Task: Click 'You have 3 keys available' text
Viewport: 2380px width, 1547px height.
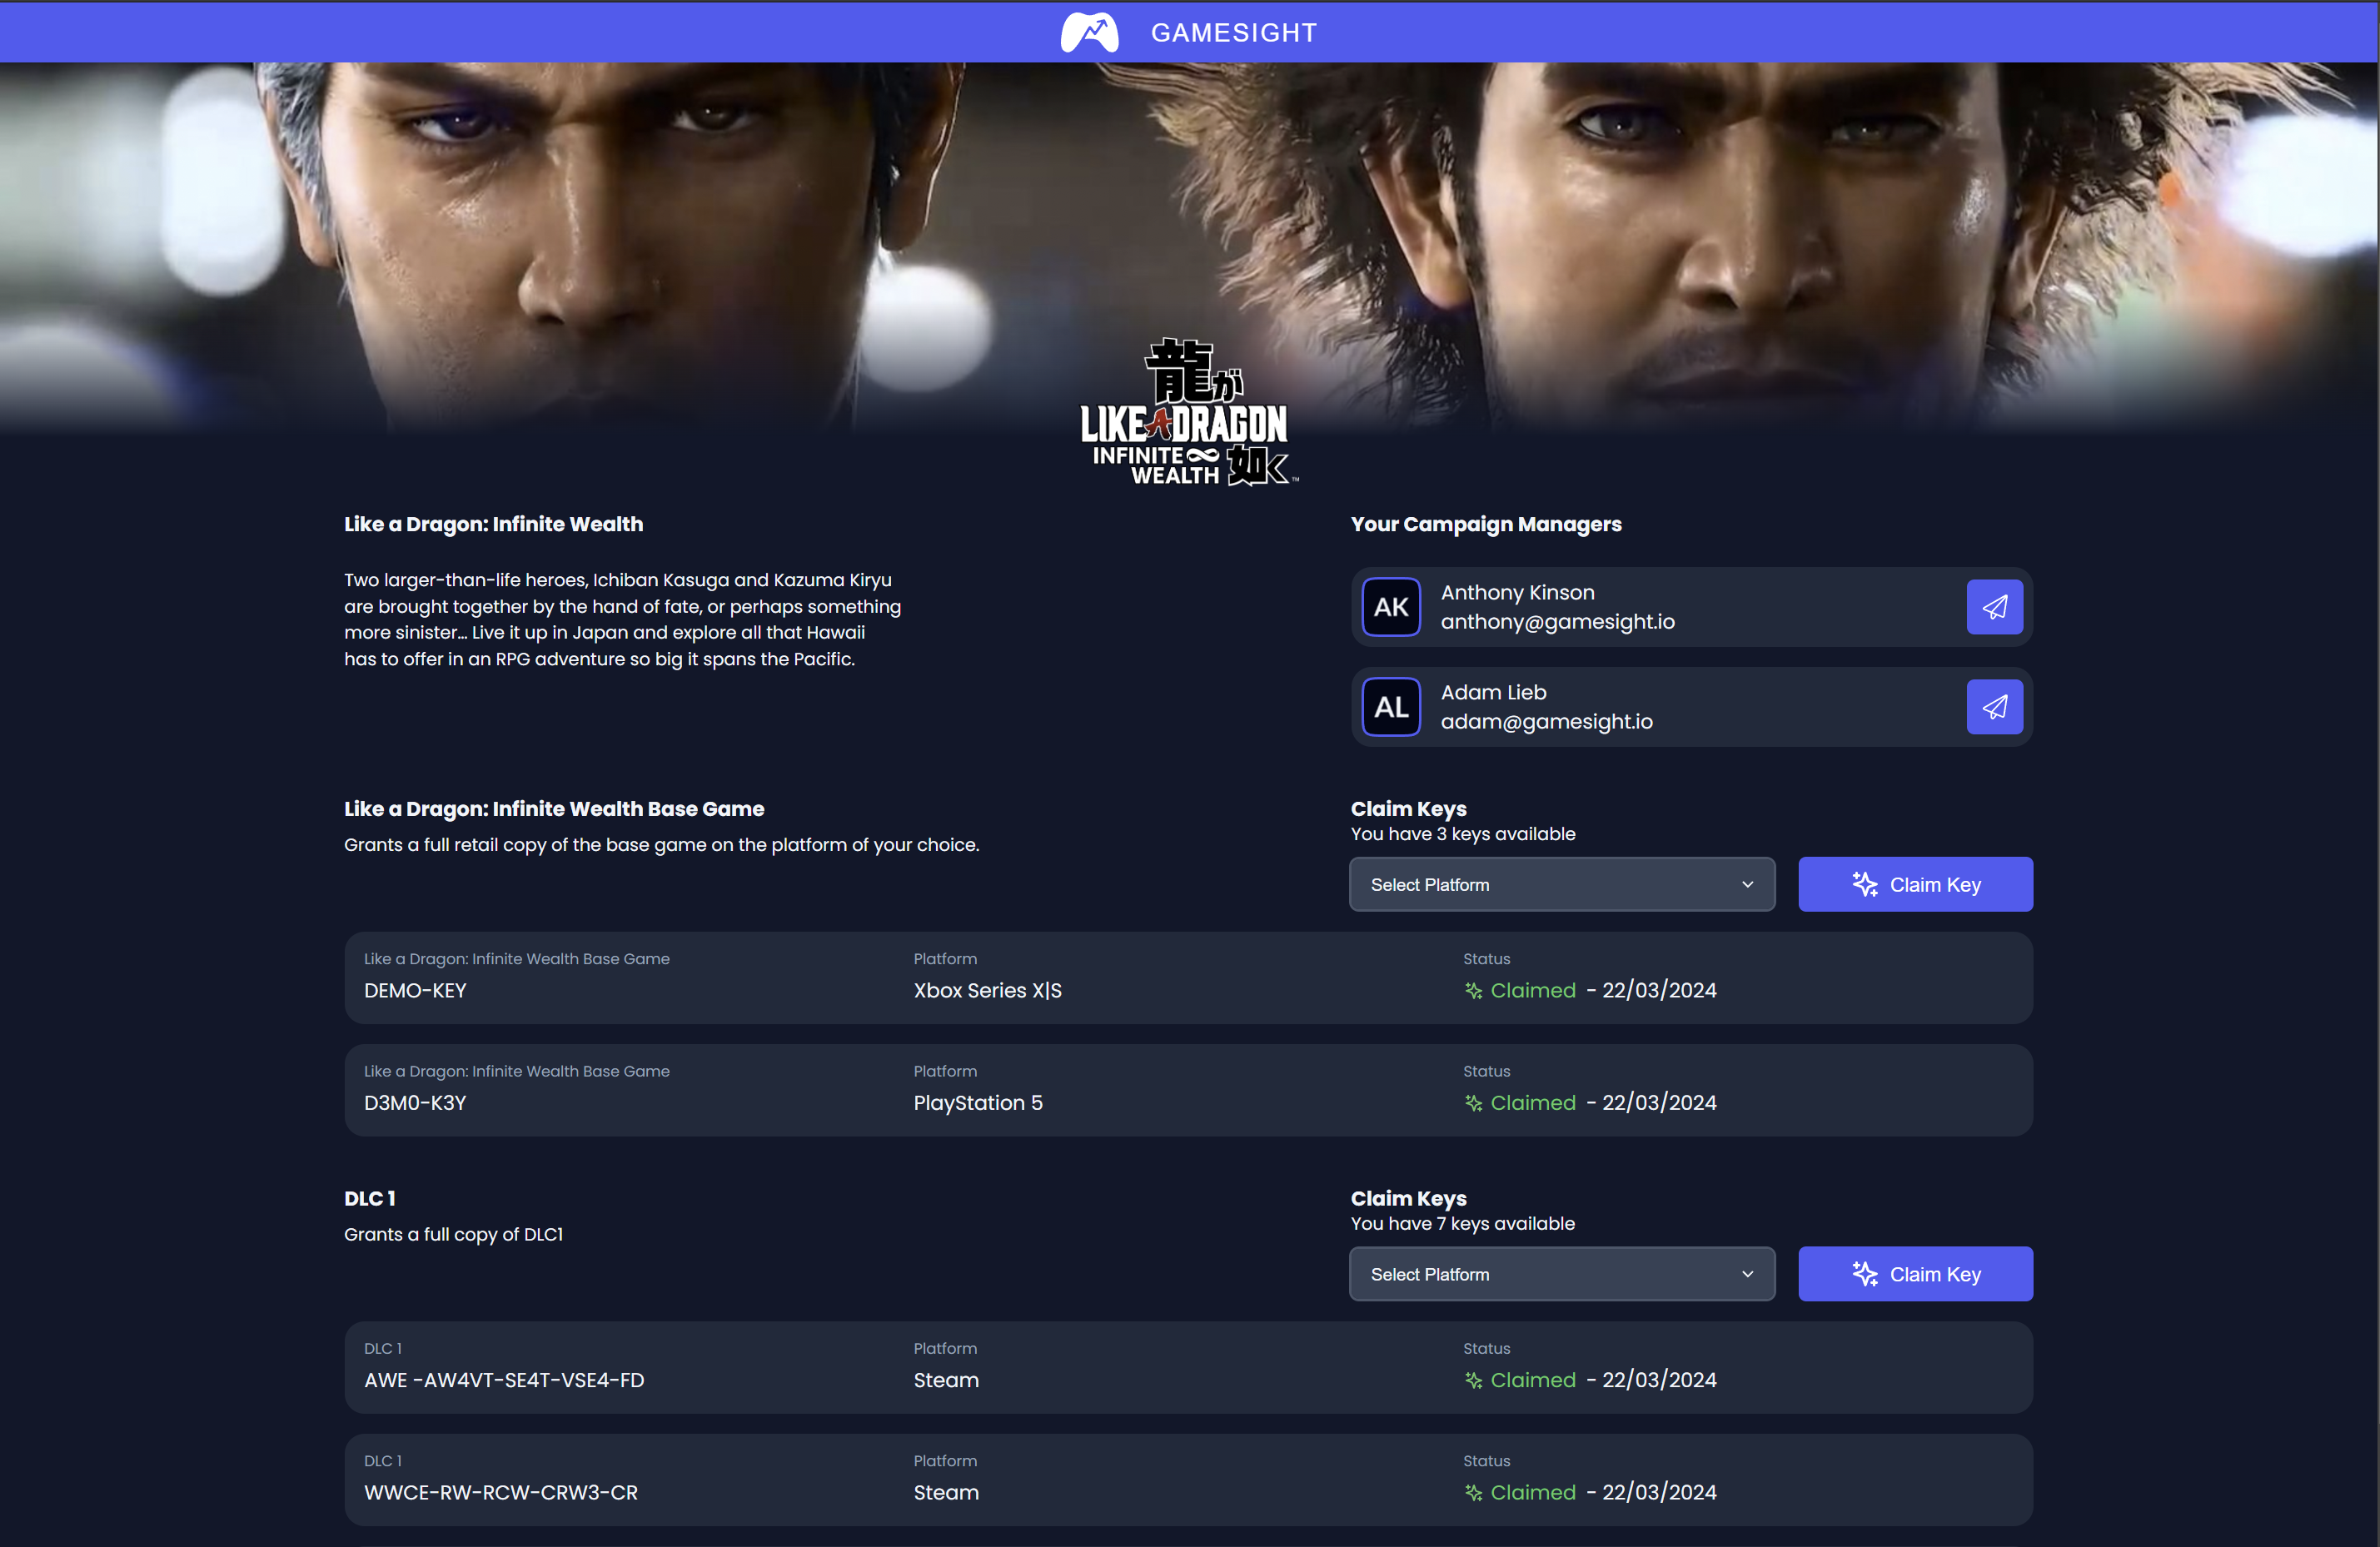Action: point(1462,834)
